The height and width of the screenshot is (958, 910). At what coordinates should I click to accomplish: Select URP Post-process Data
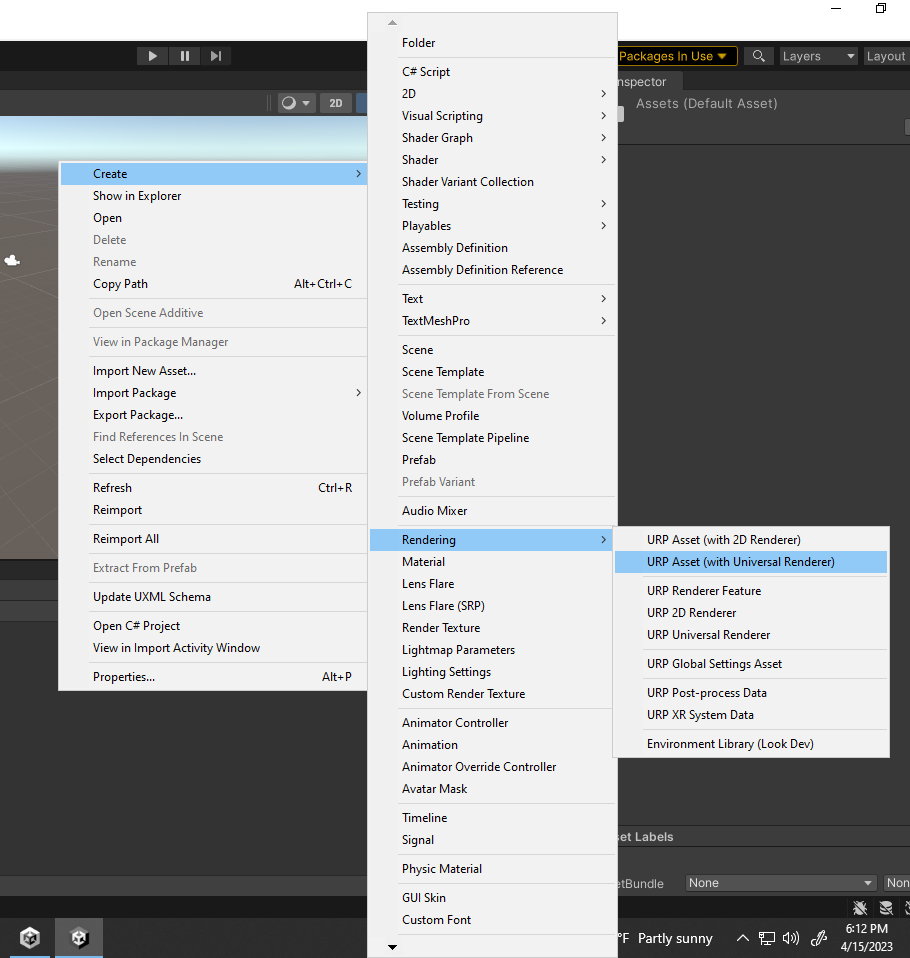pos(751,693)
